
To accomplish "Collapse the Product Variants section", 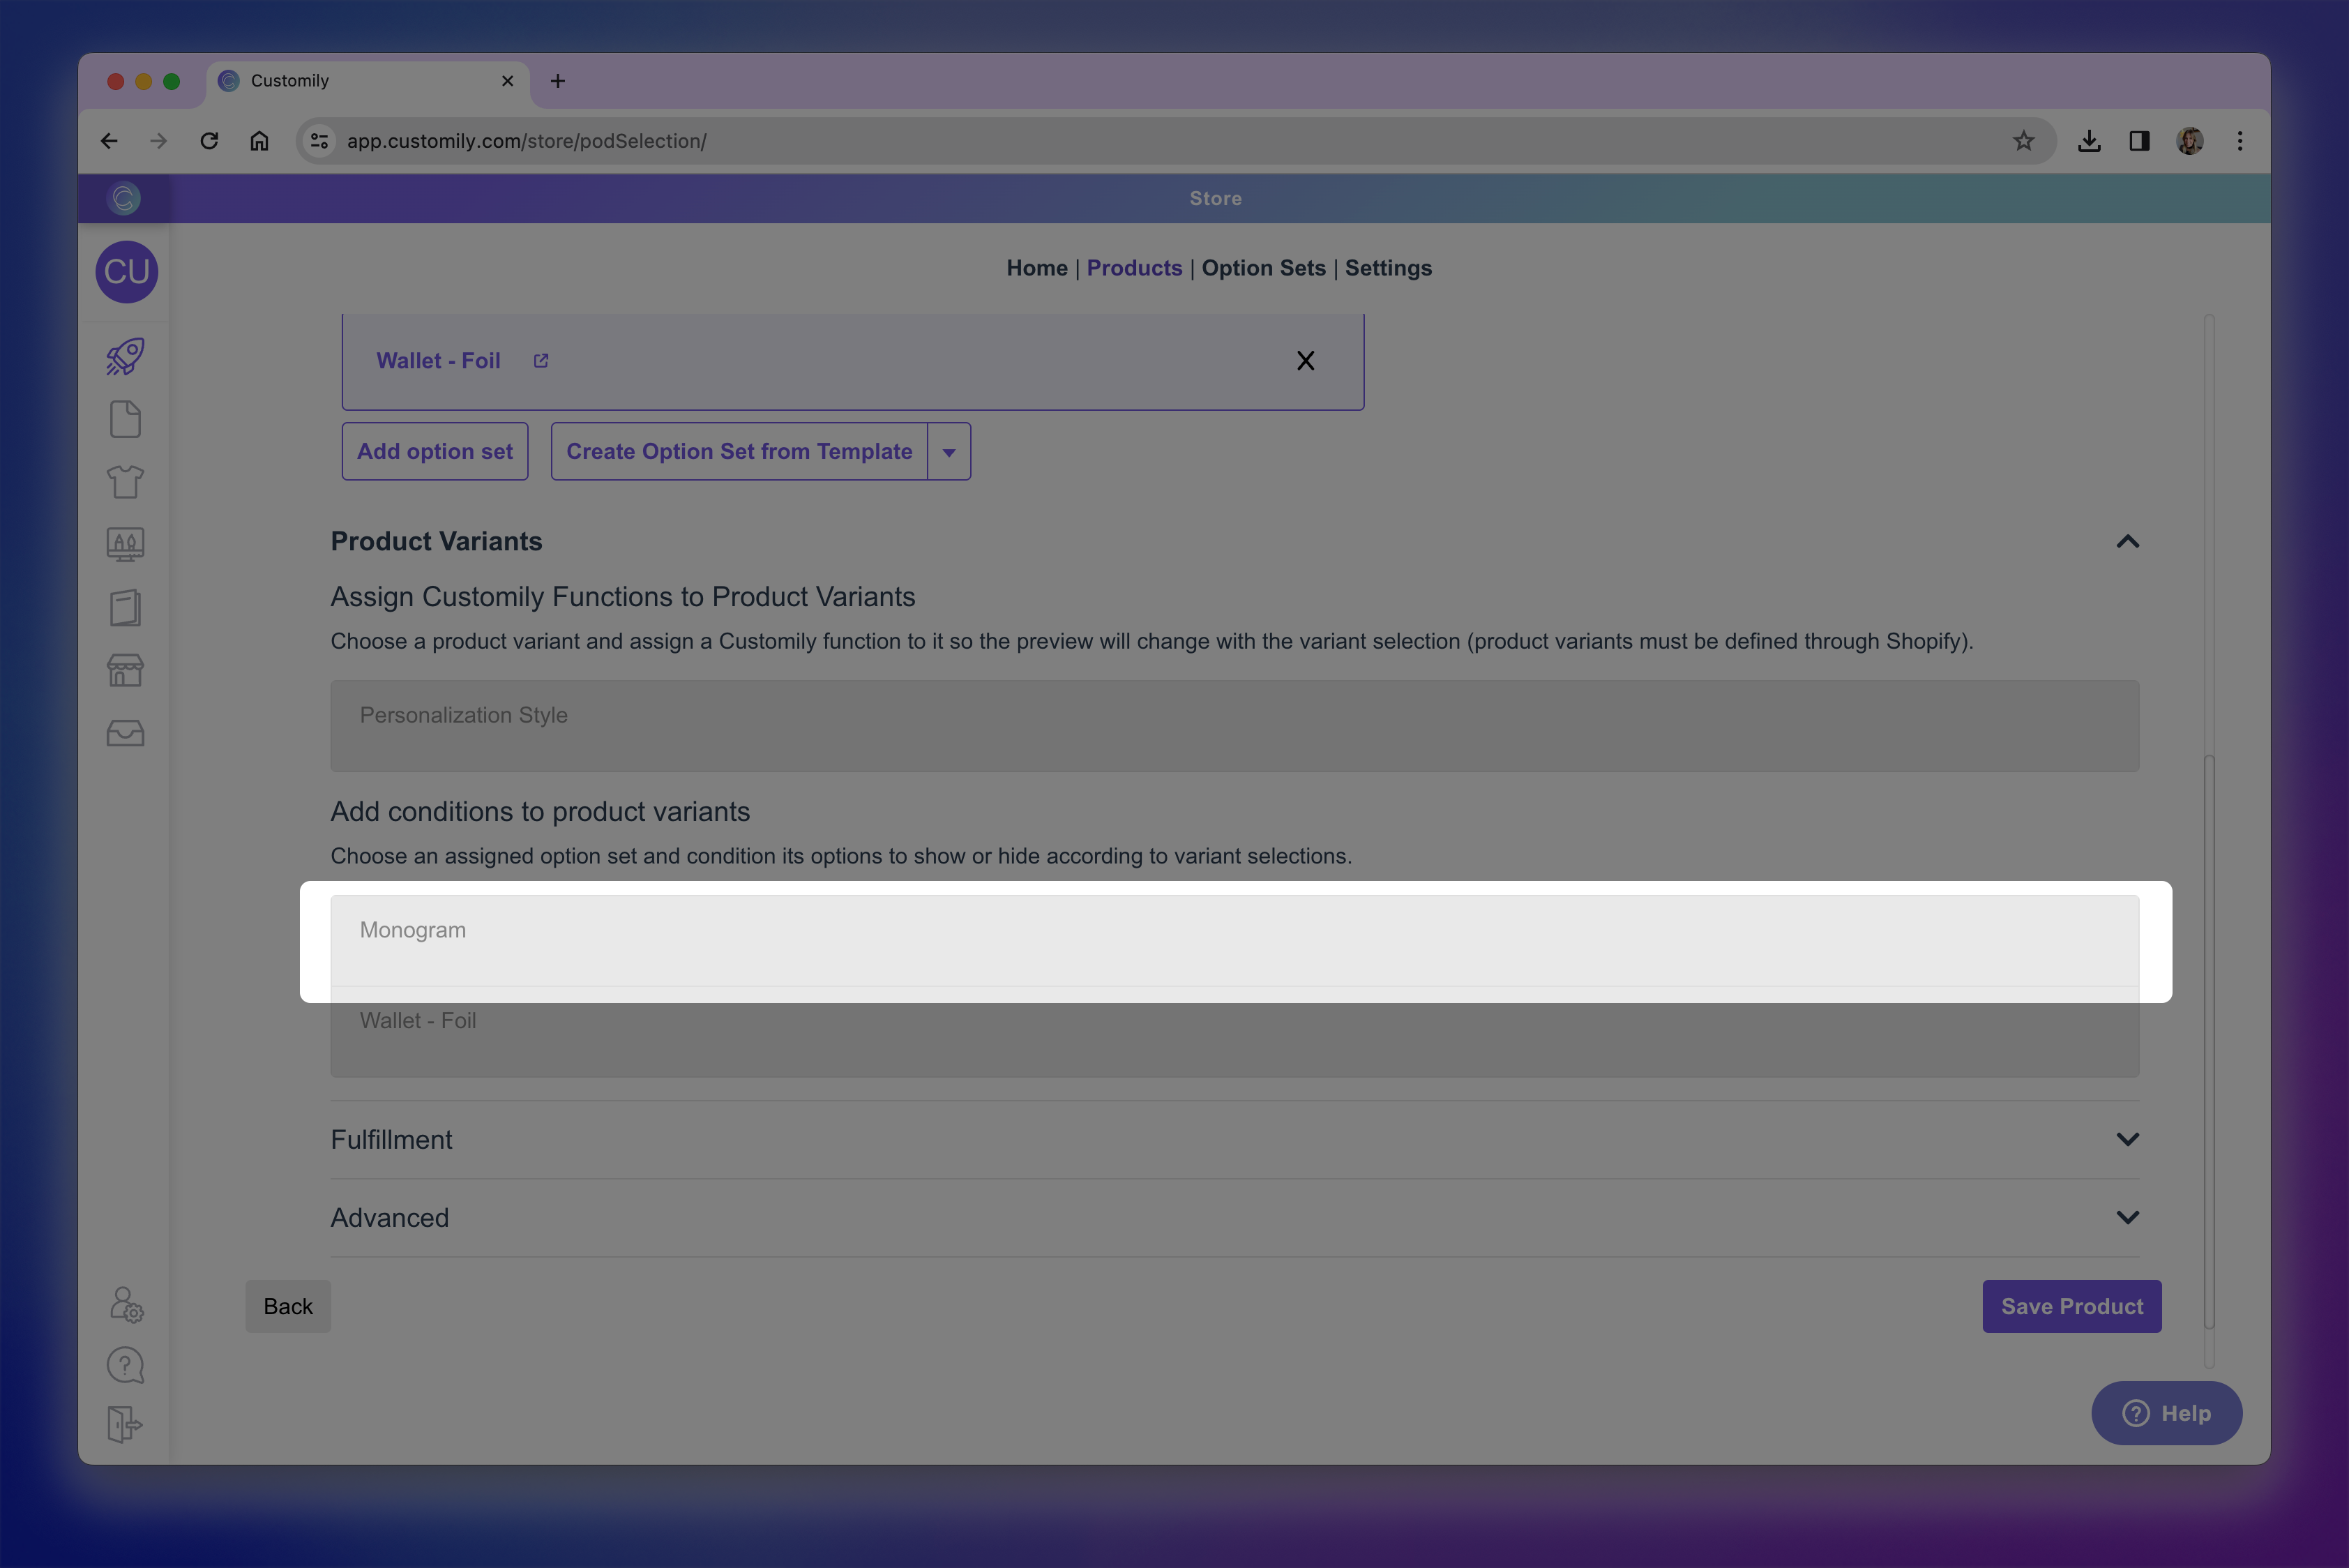I will 2127,542.
